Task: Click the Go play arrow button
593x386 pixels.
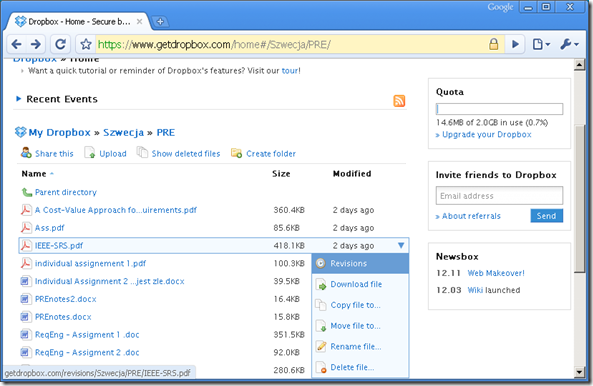Action: pyautogui.click(x=515, y=45)
